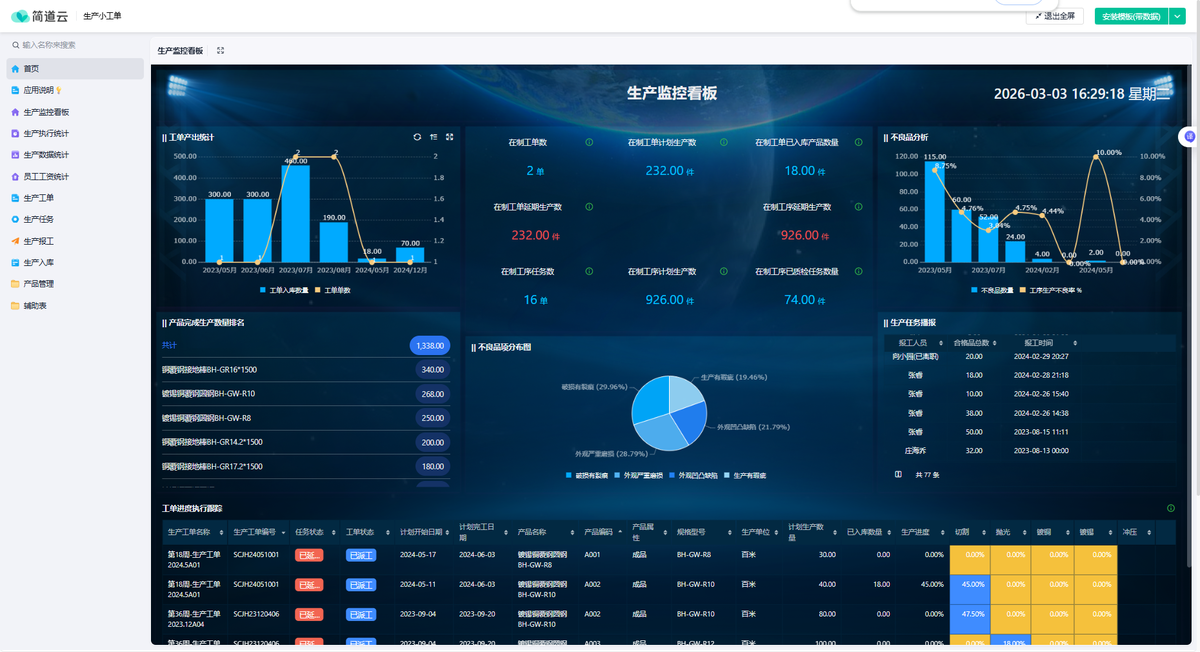Click the 2023/07月 bar labeled 460.00
The height and width of the screenshot is (652, 1200).
point(295,213)
